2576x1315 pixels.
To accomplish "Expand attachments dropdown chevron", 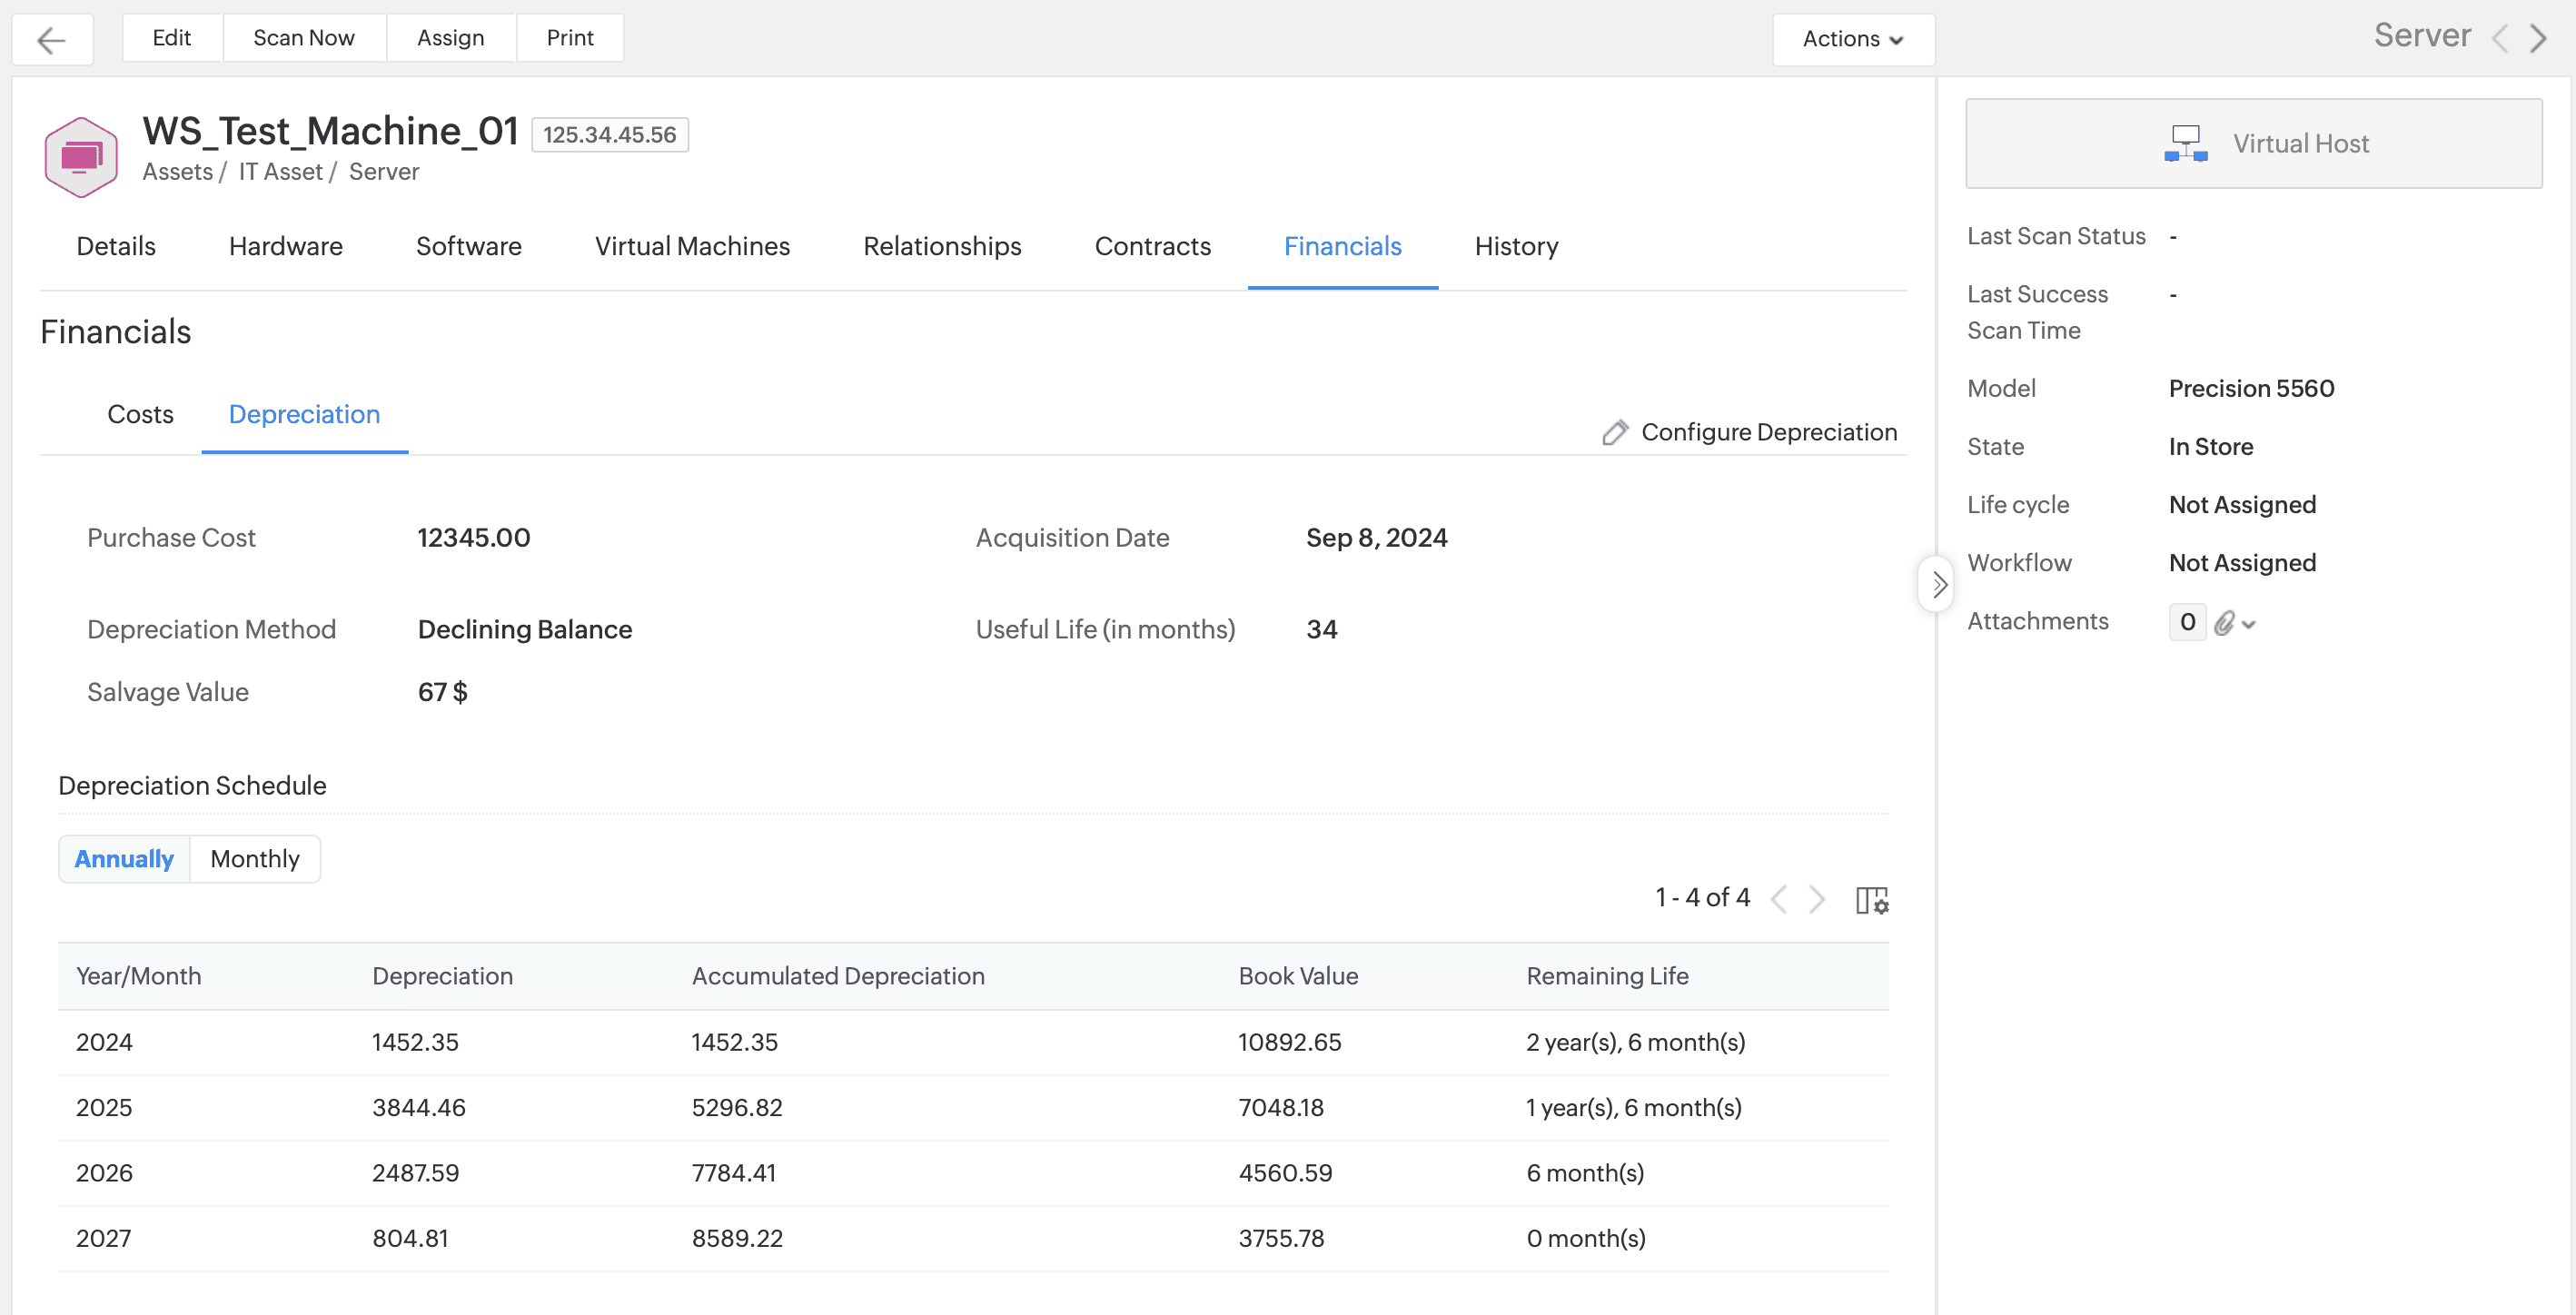I will tap(2249, 624).
